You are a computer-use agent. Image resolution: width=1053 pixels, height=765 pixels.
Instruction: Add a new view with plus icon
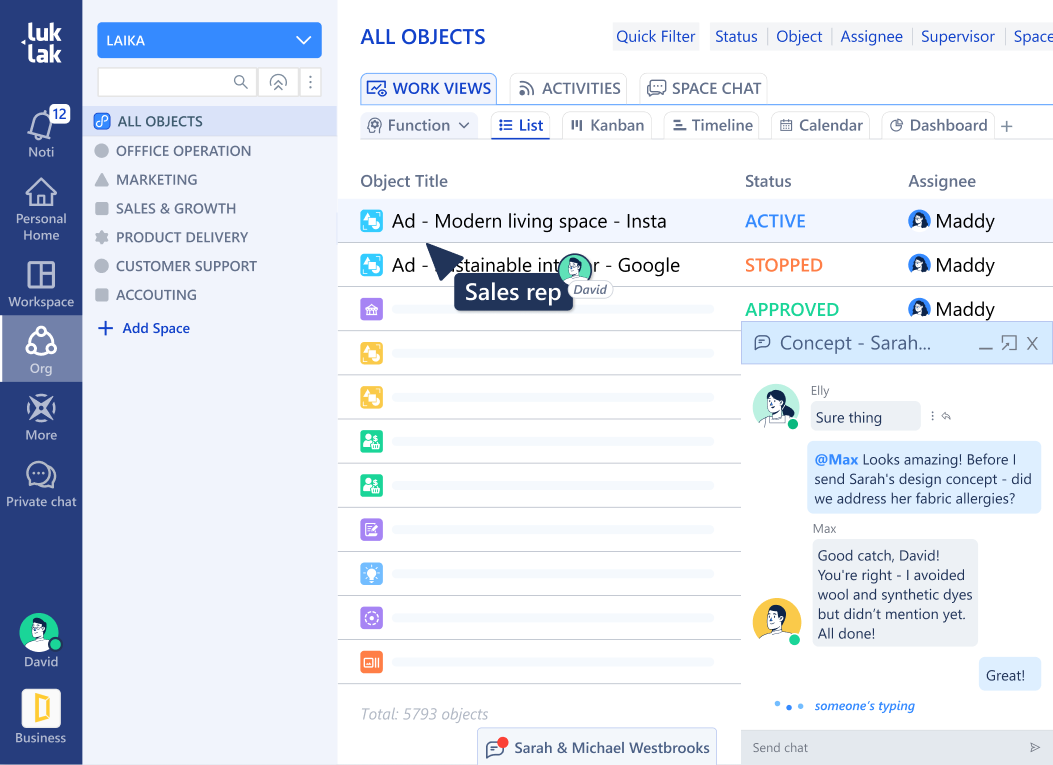(1007, 126)
